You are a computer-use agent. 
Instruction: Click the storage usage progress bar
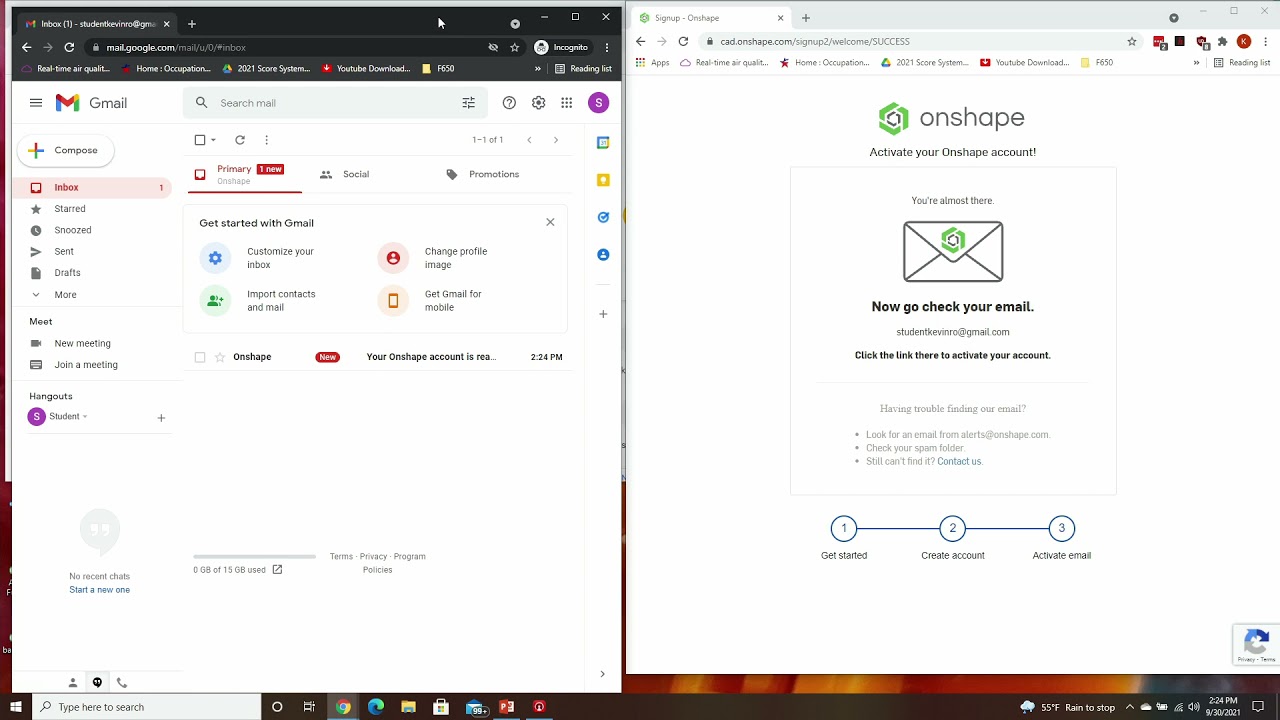[254, 557]
